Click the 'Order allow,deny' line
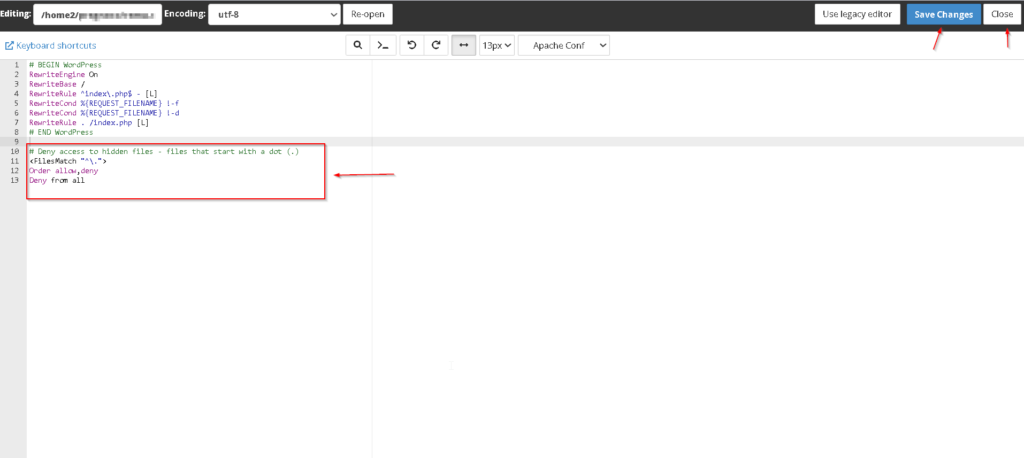 pyautogui.click(x=63, y=171)
